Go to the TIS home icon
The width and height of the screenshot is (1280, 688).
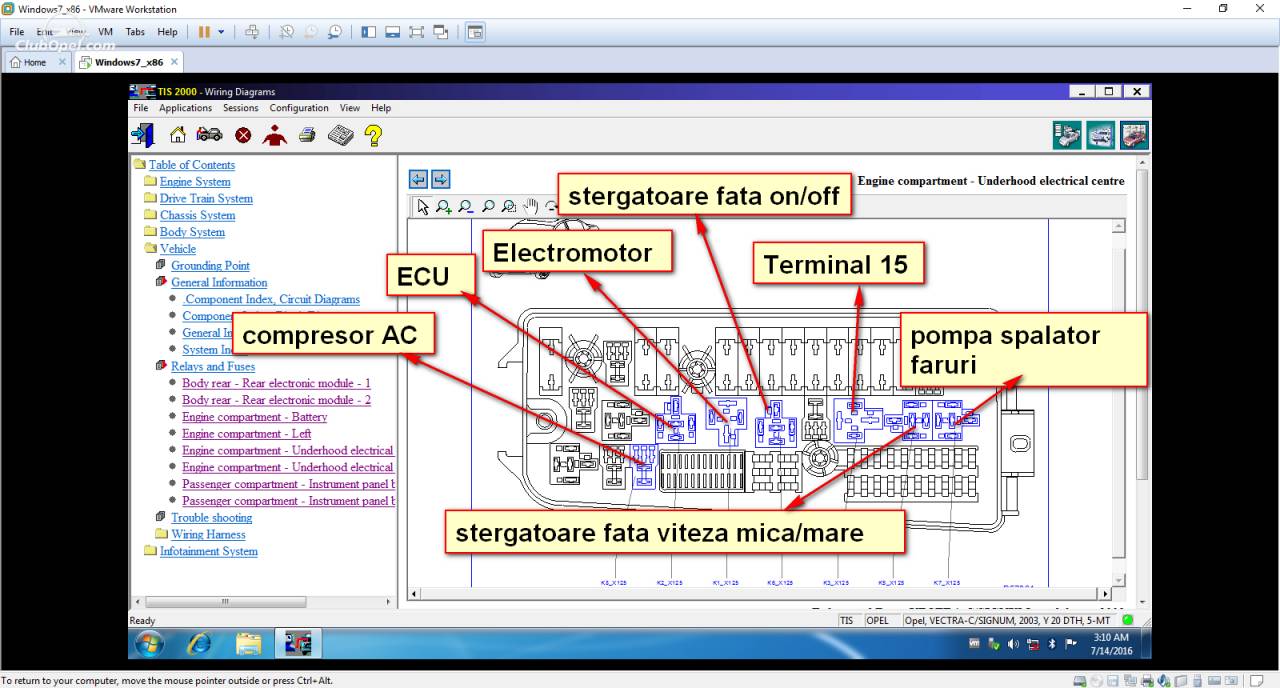tap(177, 135)
